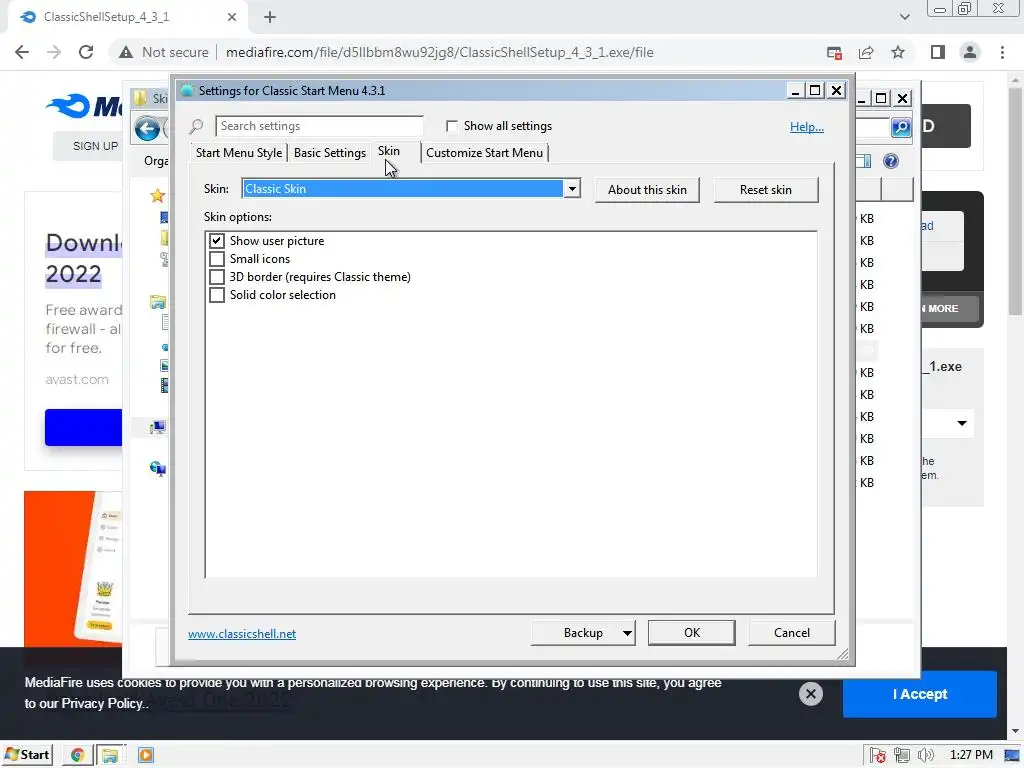Enable Solid color selection checkbox
Image resolution: width=1024 pixels, height=768 pixels.
point(217,295)
